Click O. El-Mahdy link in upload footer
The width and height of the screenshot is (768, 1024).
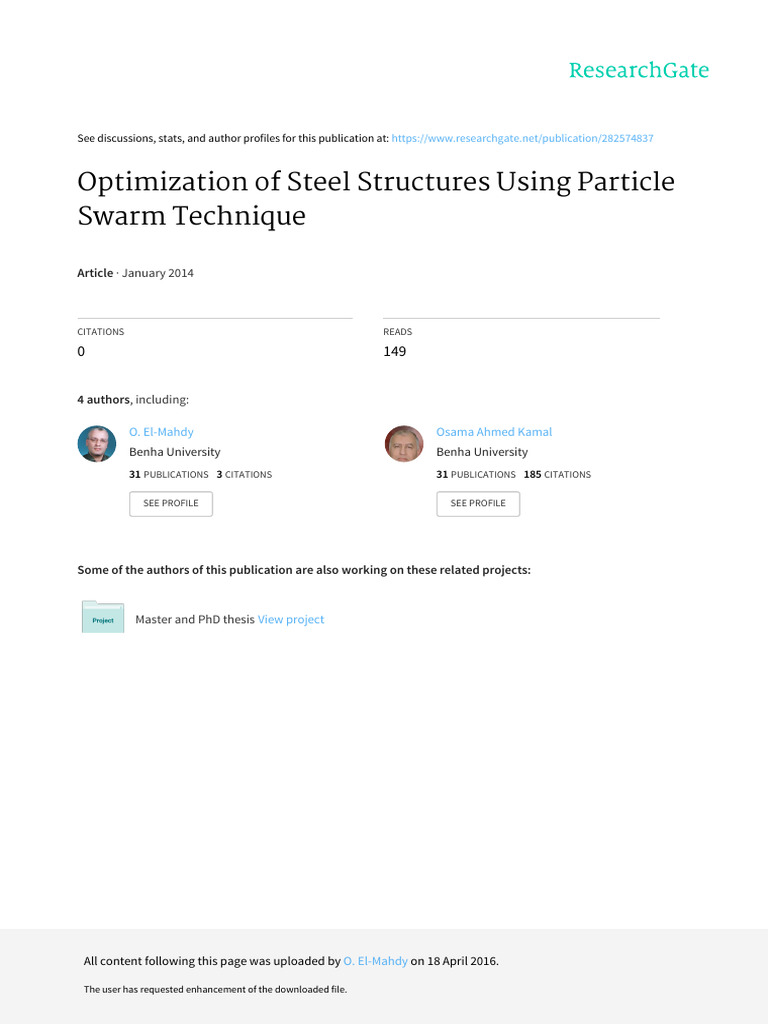(375, 961)
